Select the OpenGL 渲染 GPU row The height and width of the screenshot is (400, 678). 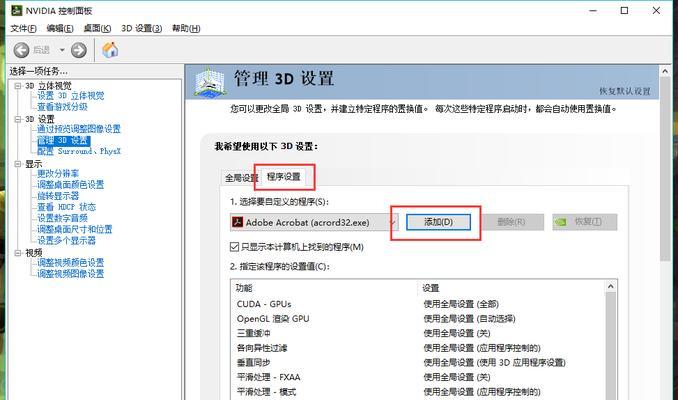click(x=419, y=319)
